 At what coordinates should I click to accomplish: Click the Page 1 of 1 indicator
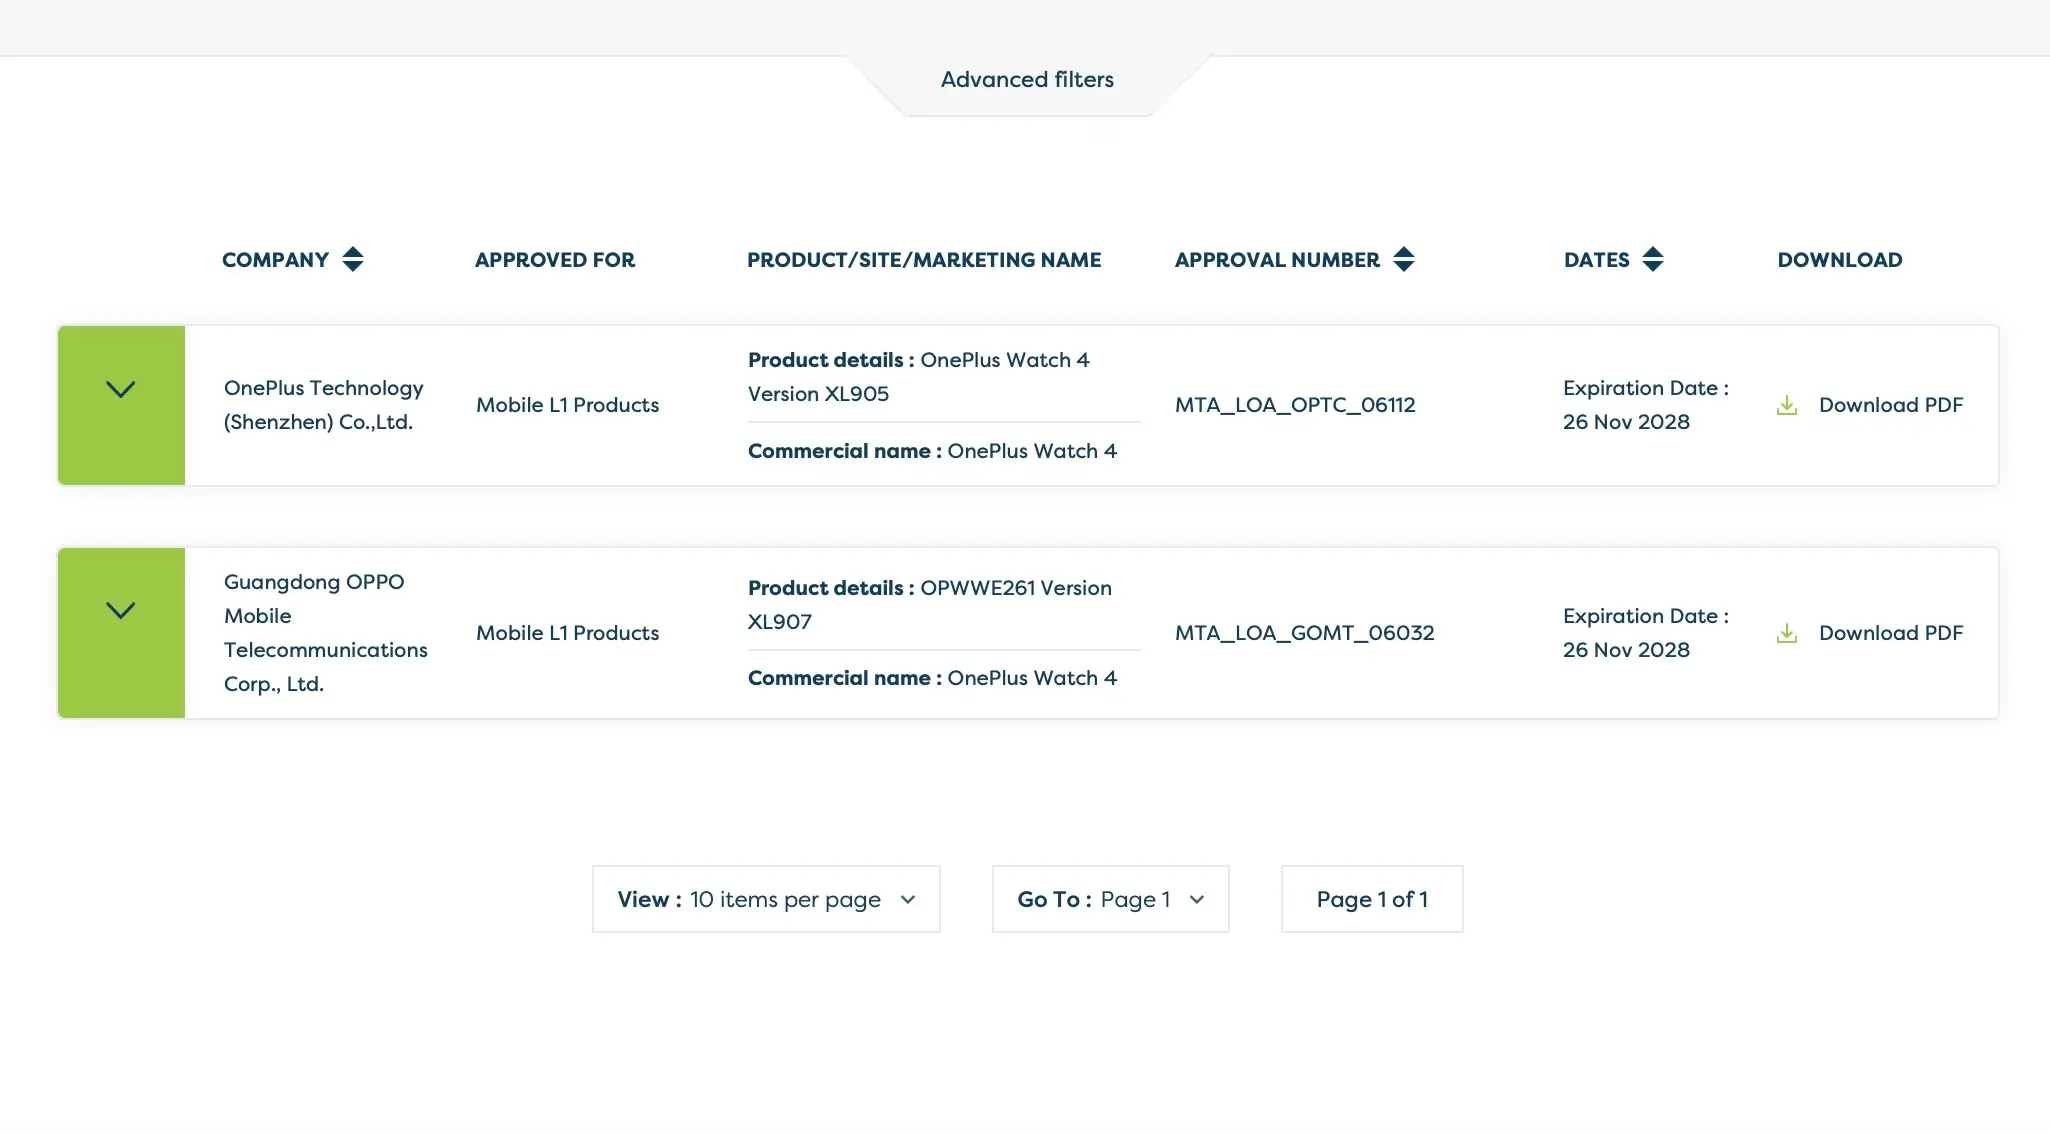click(1371, 899)
